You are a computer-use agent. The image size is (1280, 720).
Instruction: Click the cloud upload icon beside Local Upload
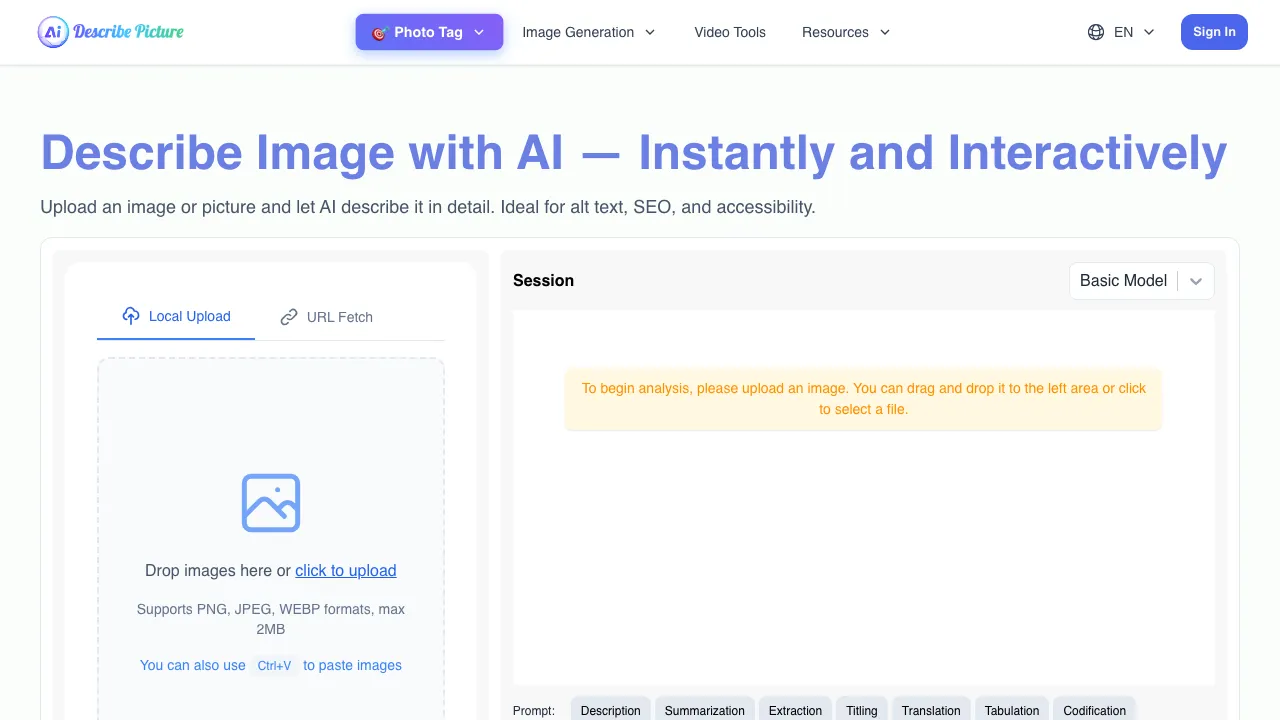pyautogui.click(x=131, y=316)
